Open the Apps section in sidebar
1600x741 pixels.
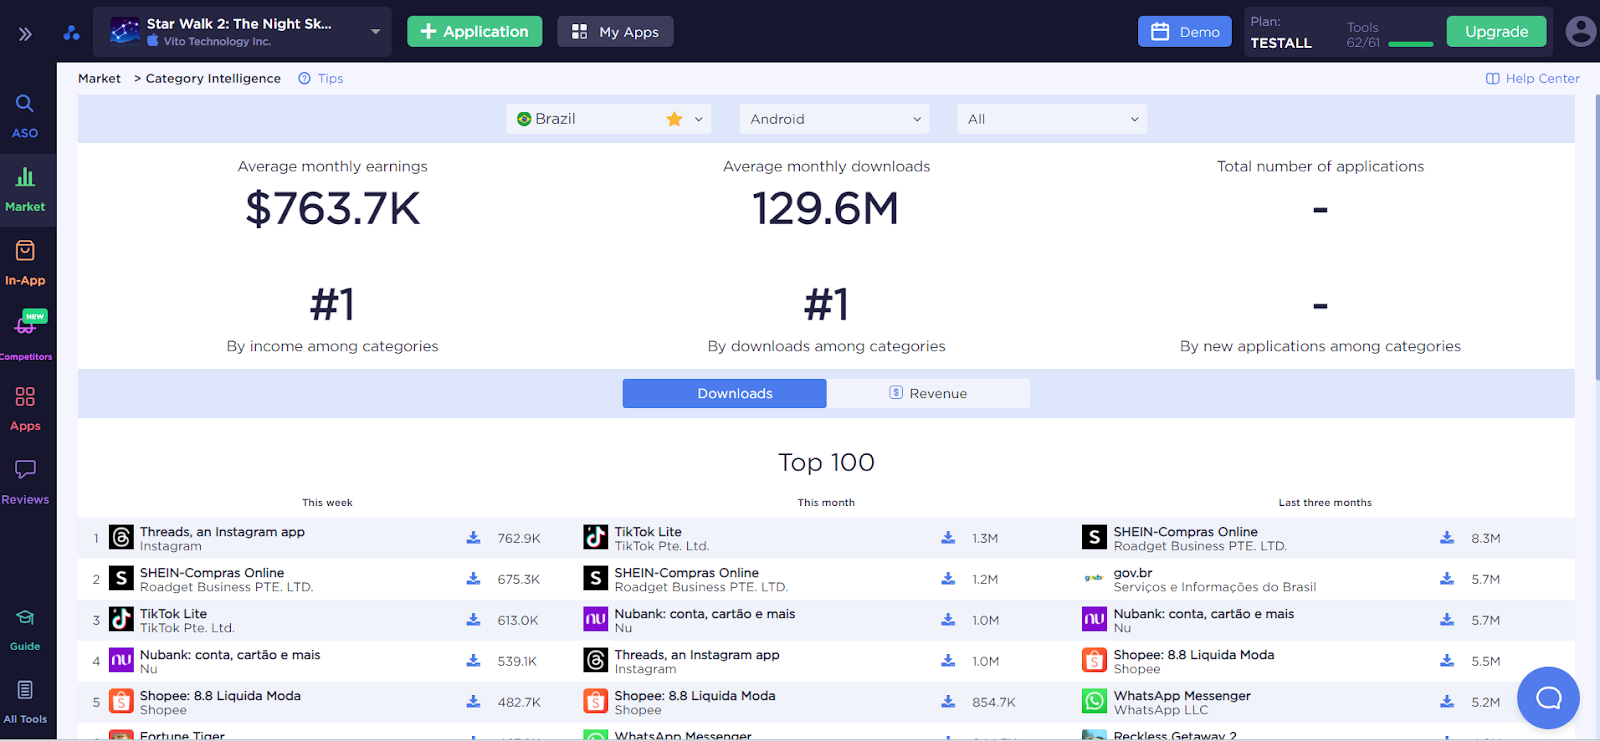(25, 409)
